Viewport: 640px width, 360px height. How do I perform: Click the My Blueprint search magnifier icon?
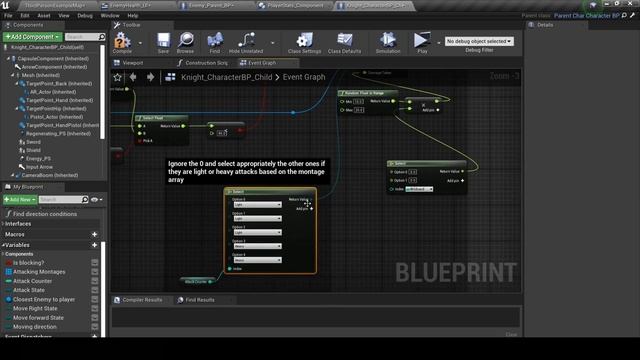84,200
